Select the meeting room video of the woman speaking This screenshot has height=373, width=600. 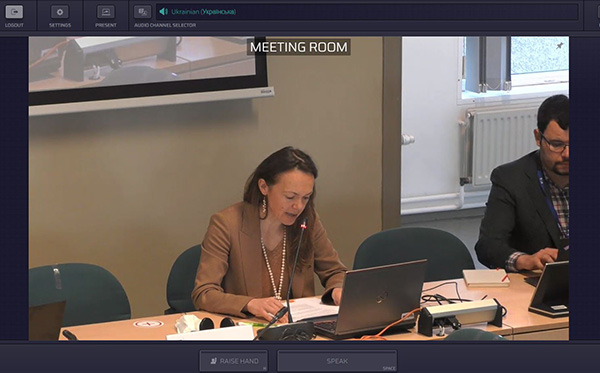(298, 188)
